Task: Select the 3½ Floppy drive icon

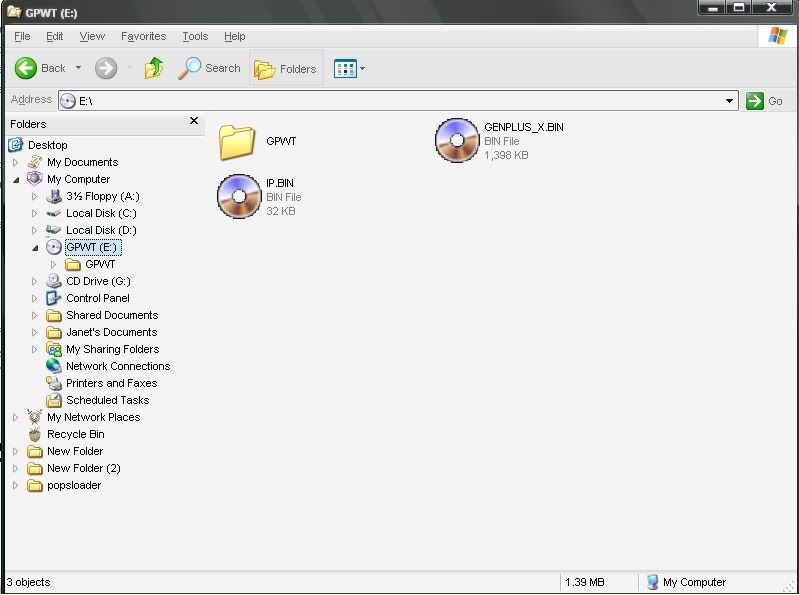Action: (54, 196)
